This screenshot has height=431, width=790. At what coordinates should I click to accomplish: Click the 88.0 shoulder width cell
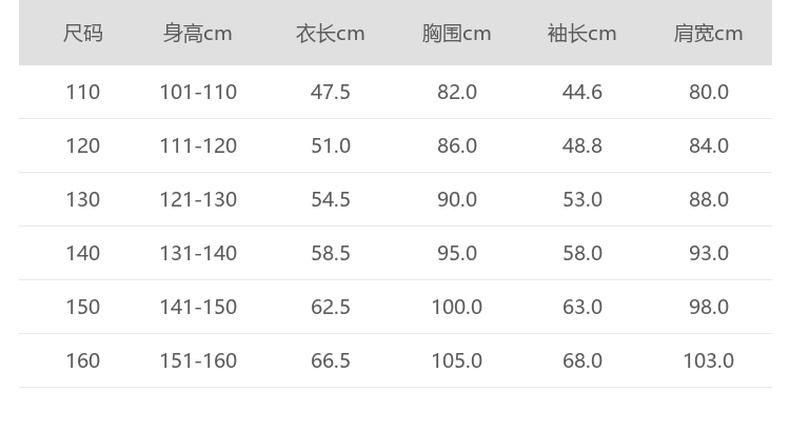click(708, 199)
